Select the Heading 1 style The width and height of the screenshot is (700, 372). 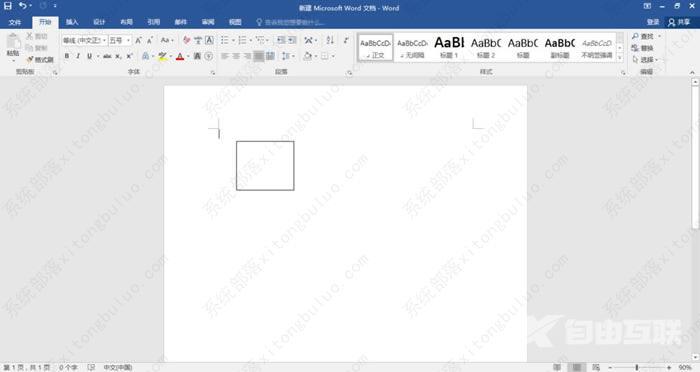(x=449, y=47)
